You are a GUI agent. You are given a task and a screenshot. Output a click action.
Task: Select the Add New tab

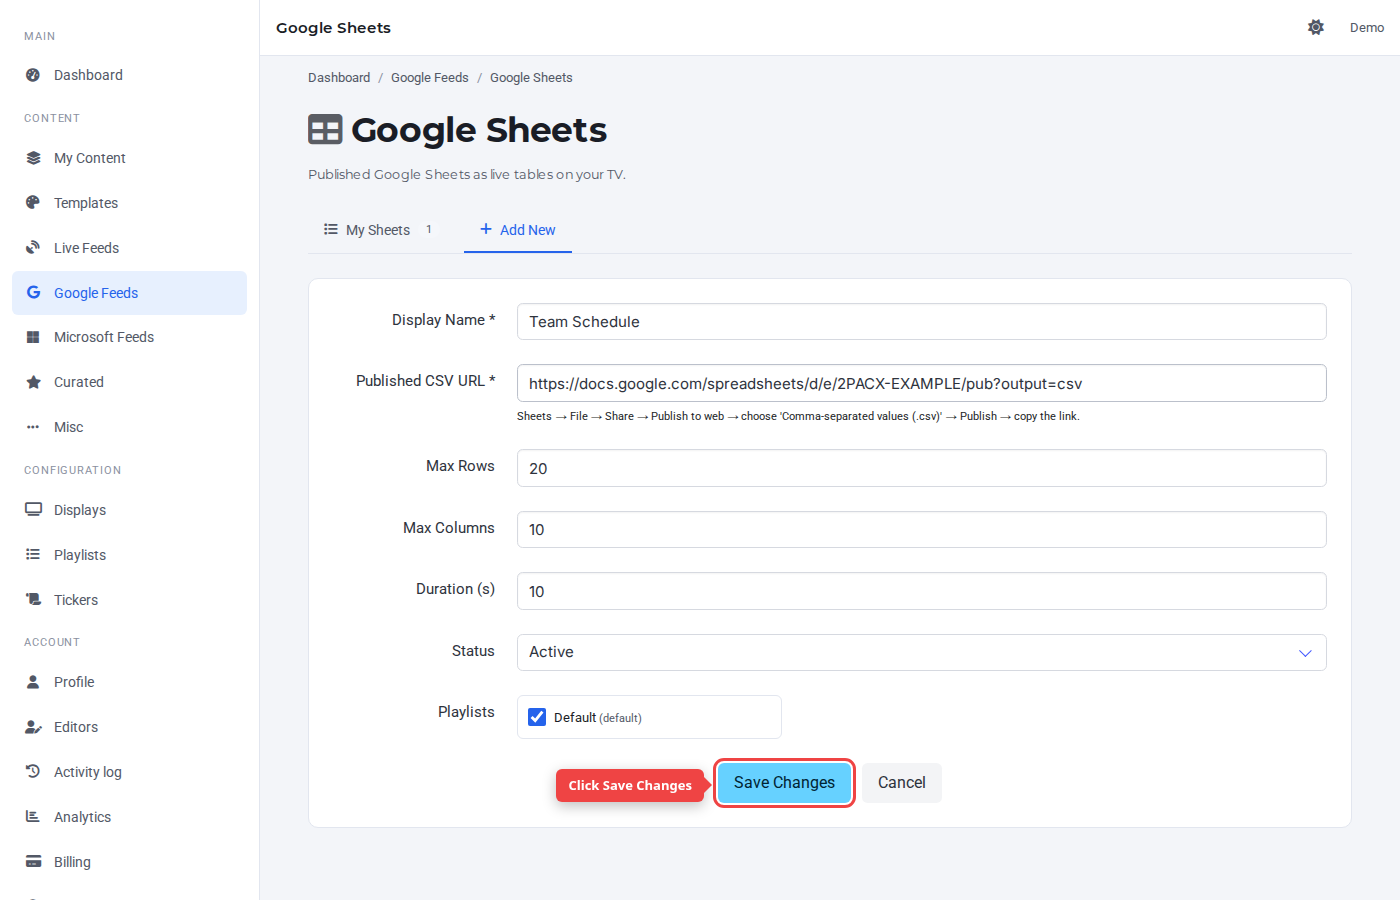[518, 230]
